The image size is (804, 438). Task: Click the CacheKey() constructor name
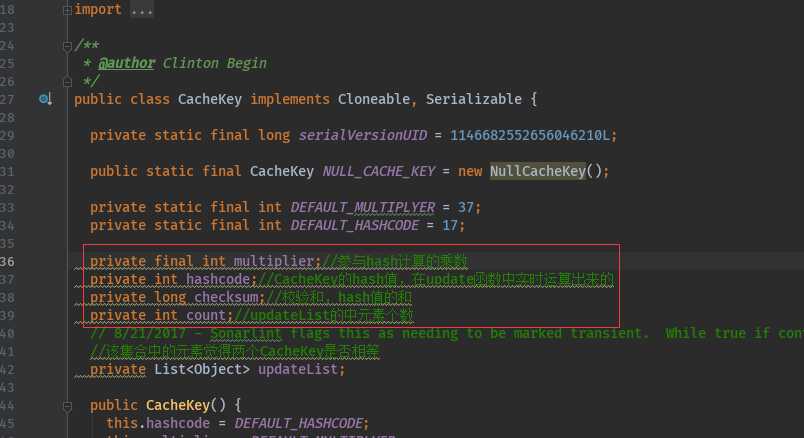(x=178, y=406)
